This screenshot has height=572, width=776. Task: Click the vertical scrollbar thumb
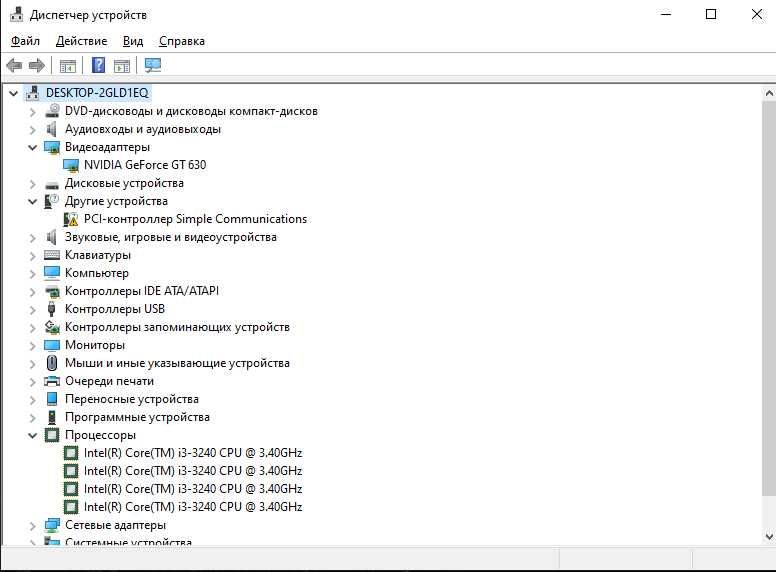tap(769, 298)
